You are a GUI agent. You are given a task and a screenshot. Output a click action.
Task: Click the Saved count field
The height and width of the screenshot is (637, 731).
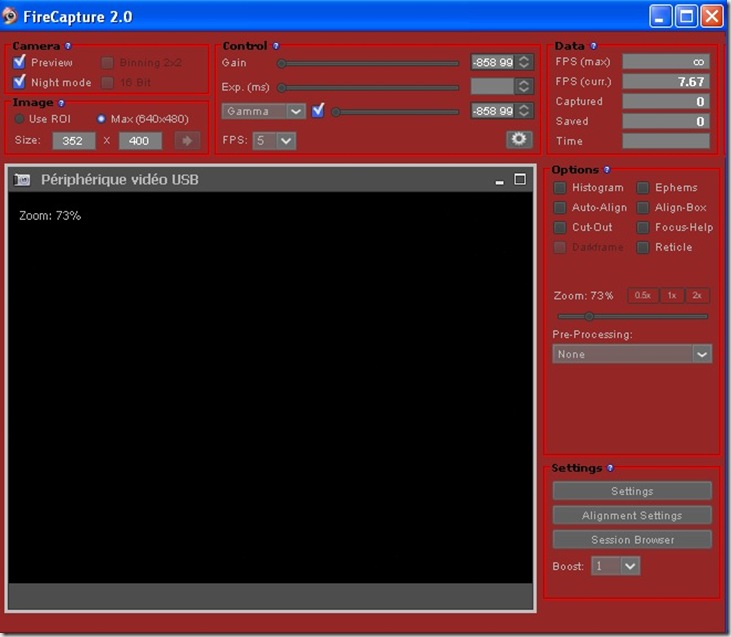(x=666, y=121)
